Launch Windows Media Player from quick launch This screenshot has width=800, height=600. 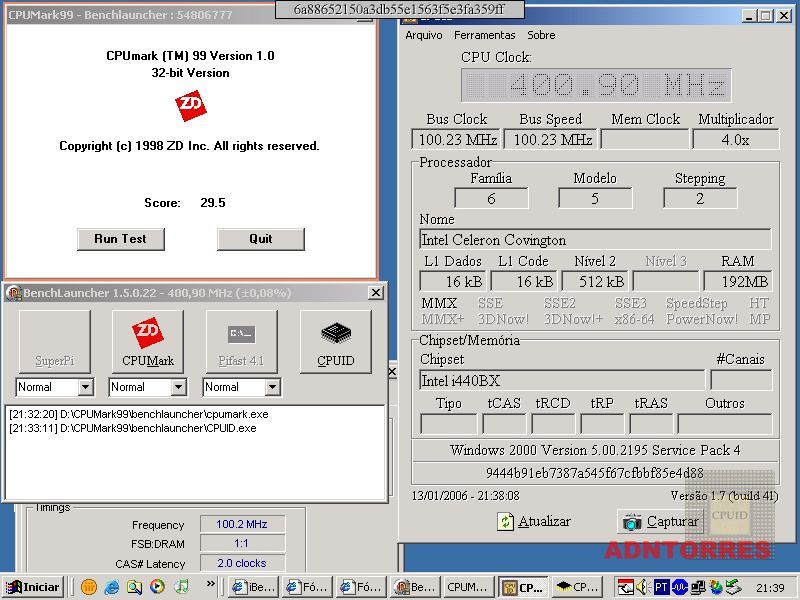tap(158, 587)
